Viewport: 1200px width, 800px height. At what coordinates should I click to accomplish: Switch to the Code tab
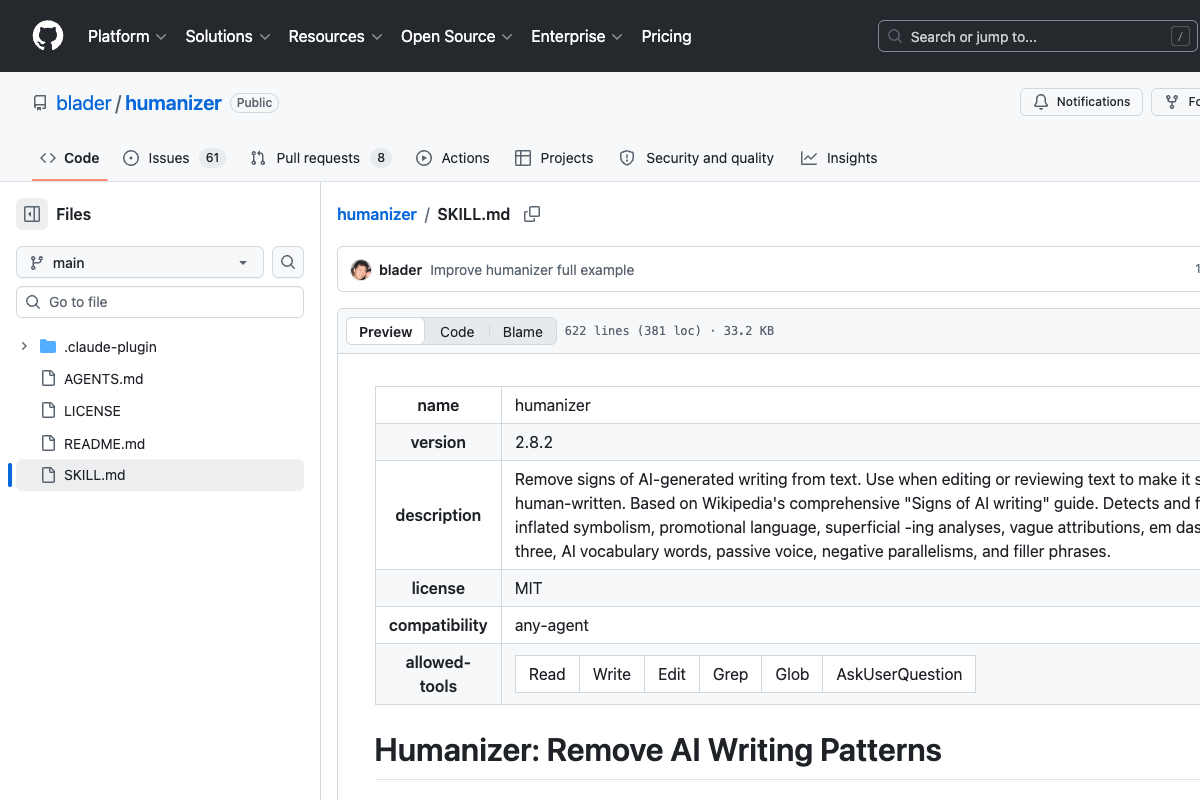(x=69, y=158)
